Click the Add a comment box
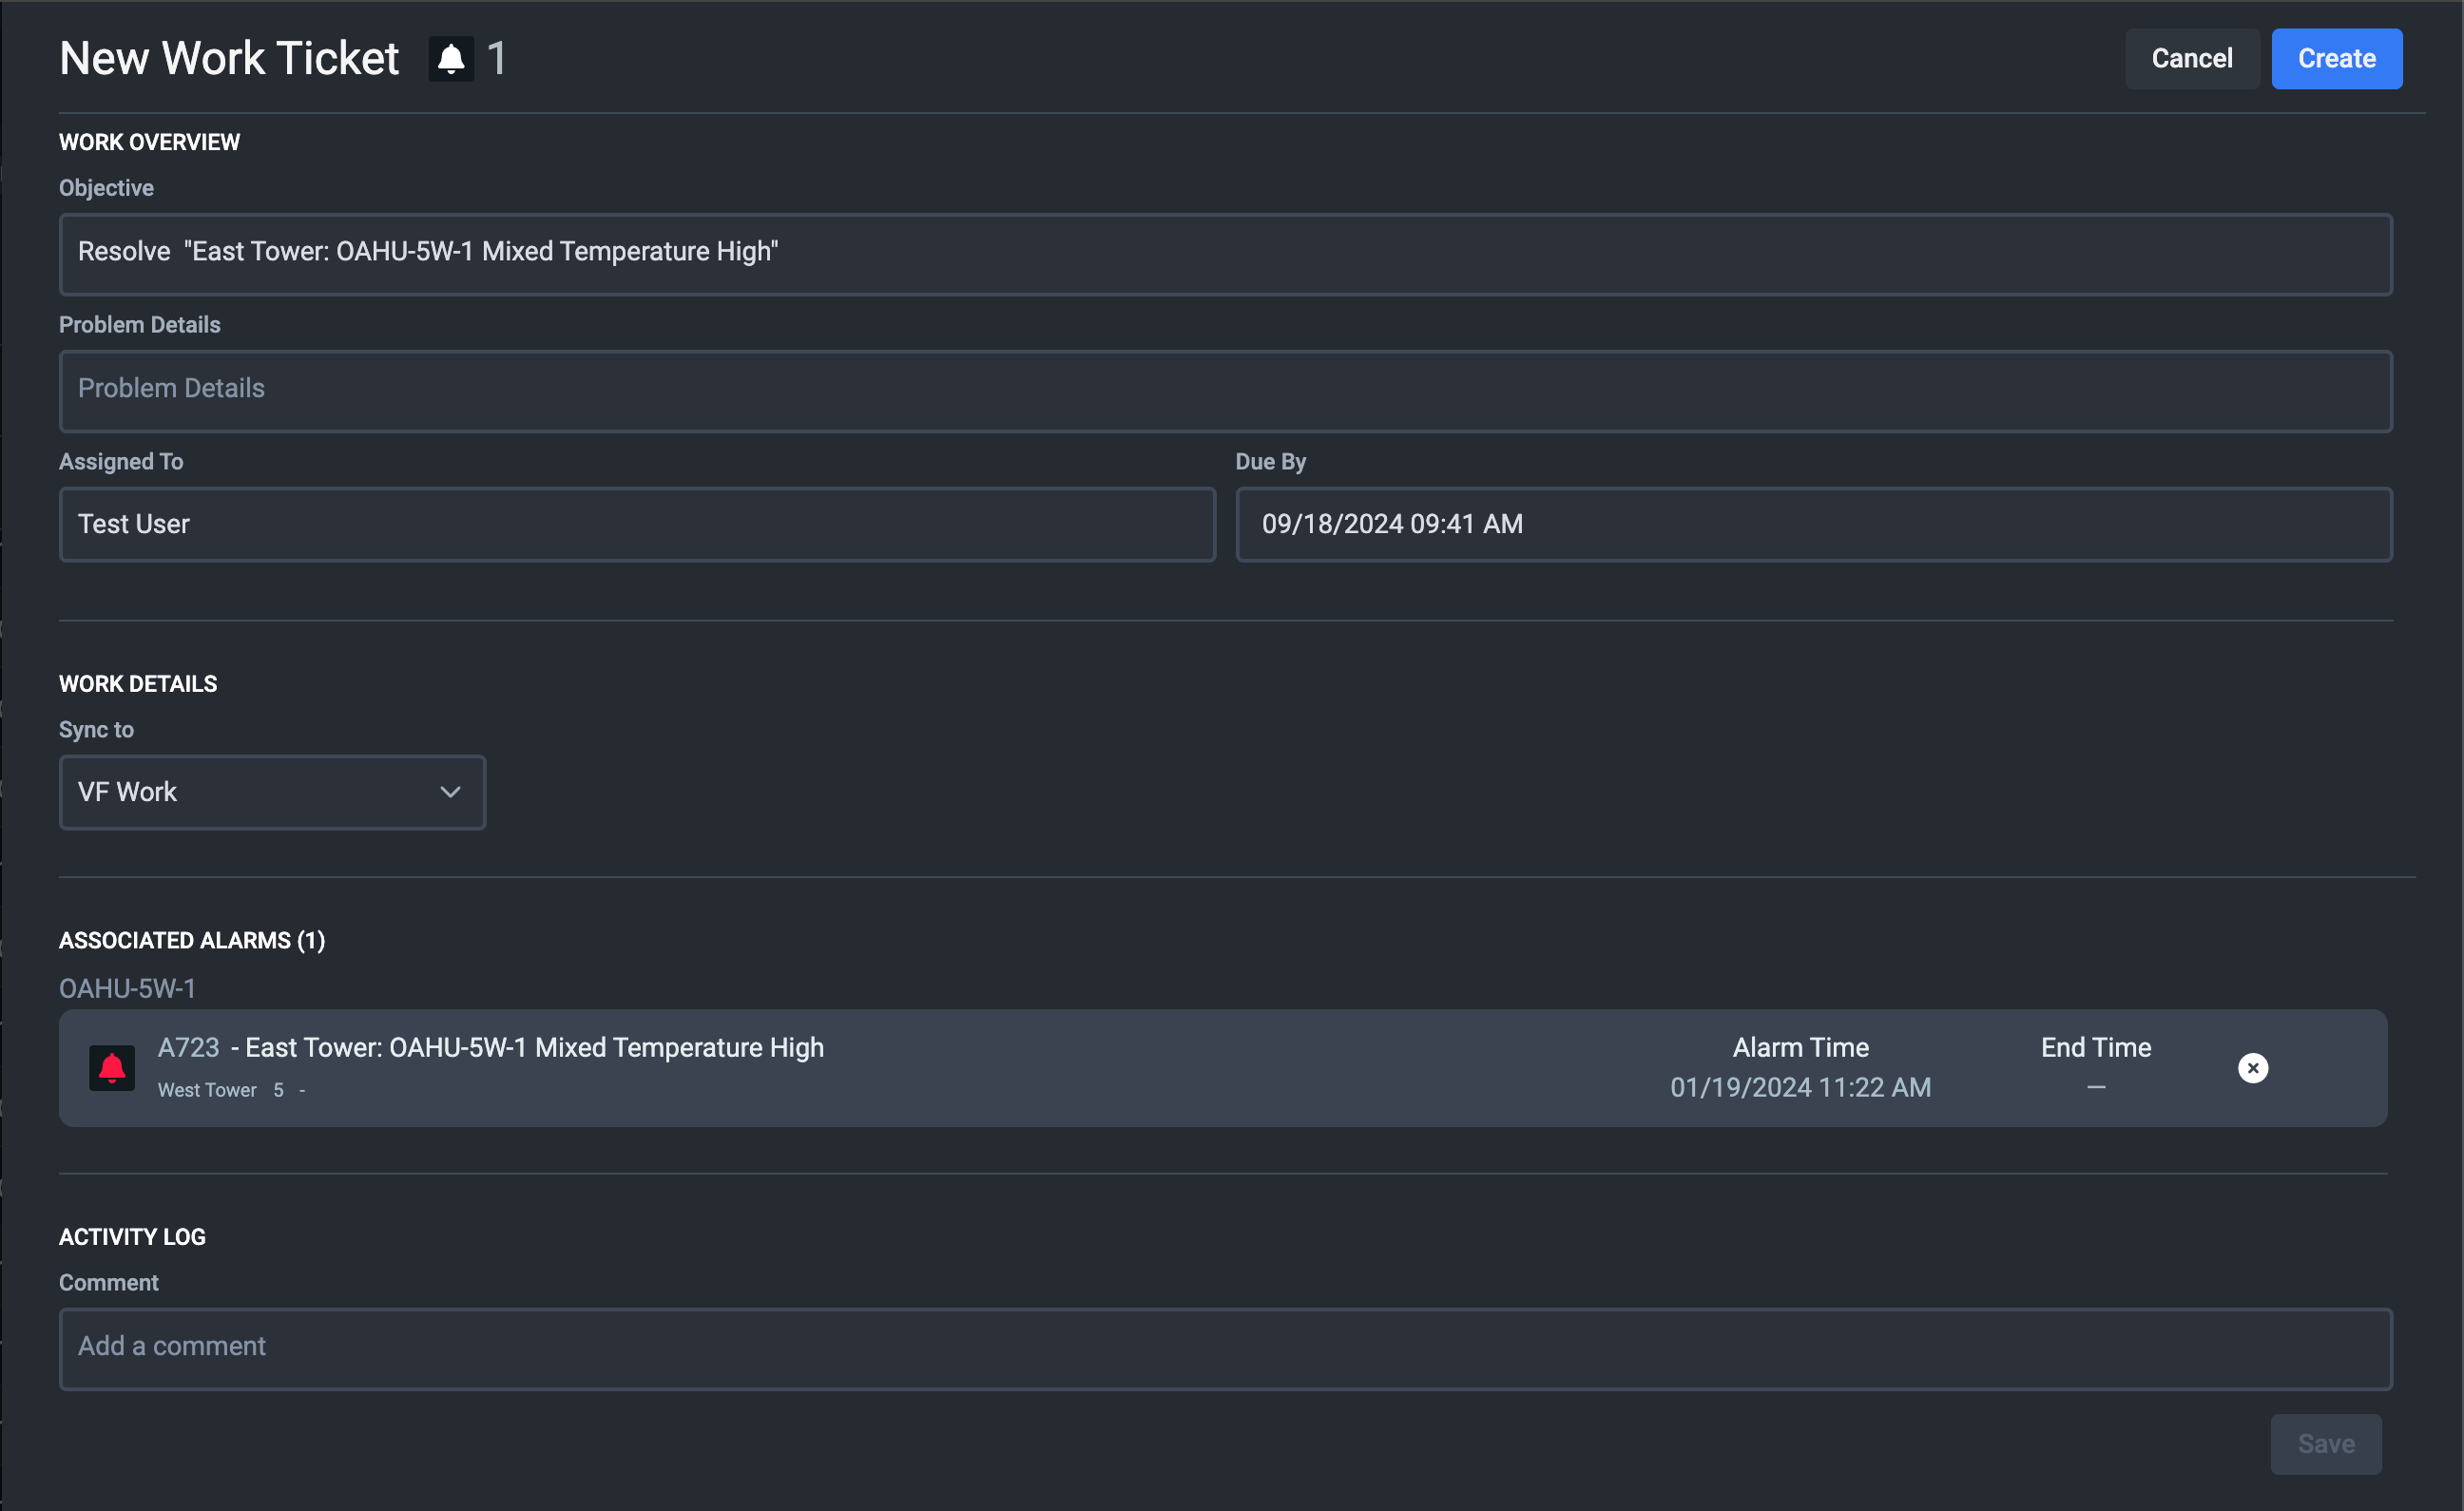The image size is (2464, 1511). click(1225, 1348)
